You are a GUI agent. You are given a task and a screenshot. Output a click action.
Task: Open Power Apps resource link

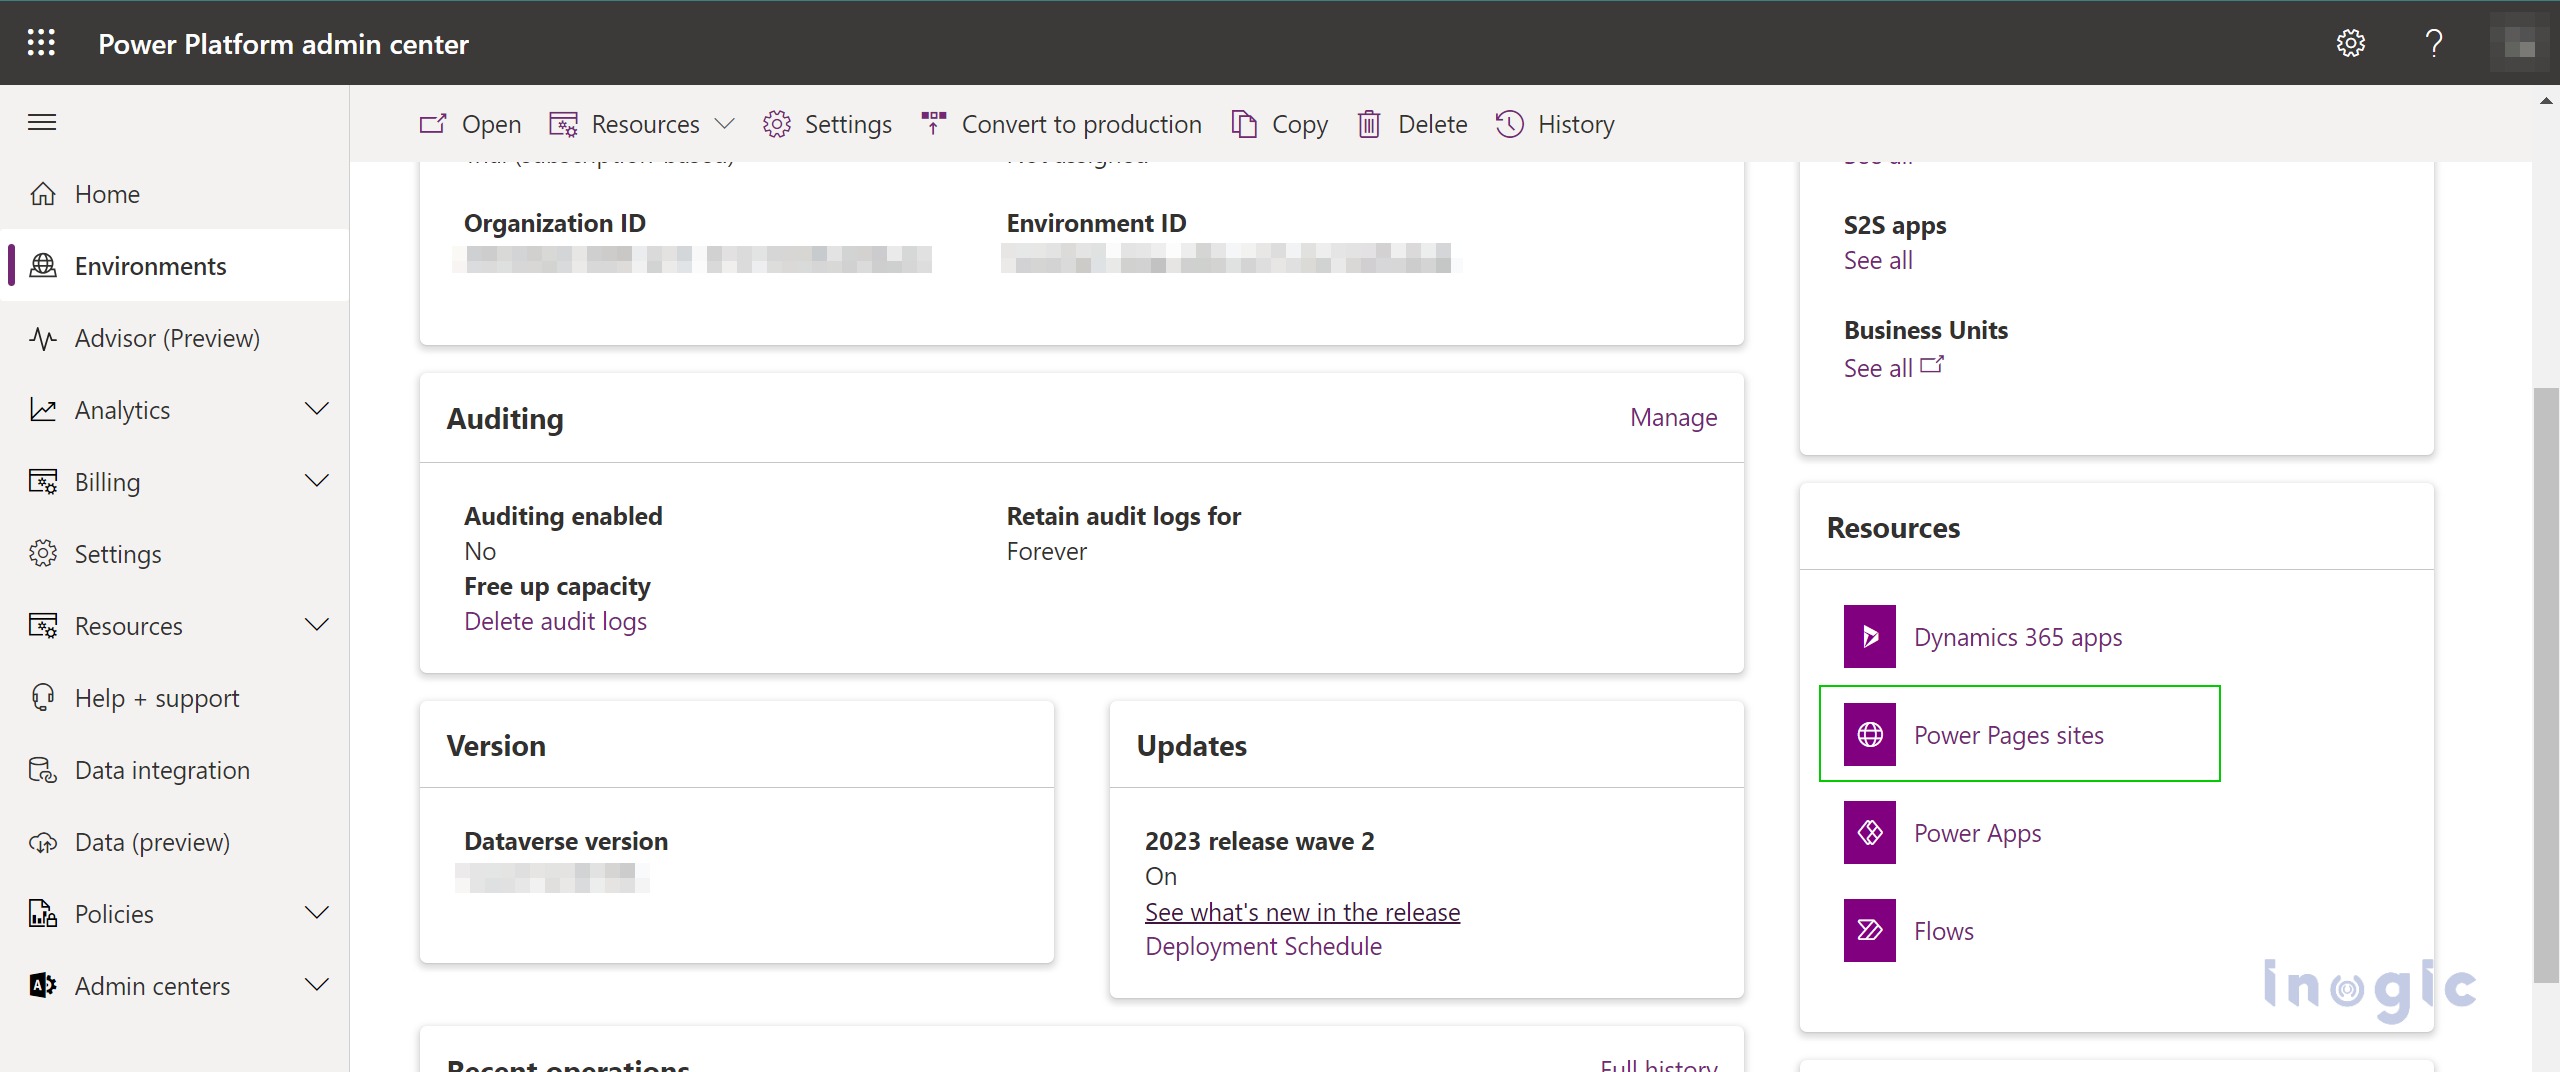[x=1977, y=833]
